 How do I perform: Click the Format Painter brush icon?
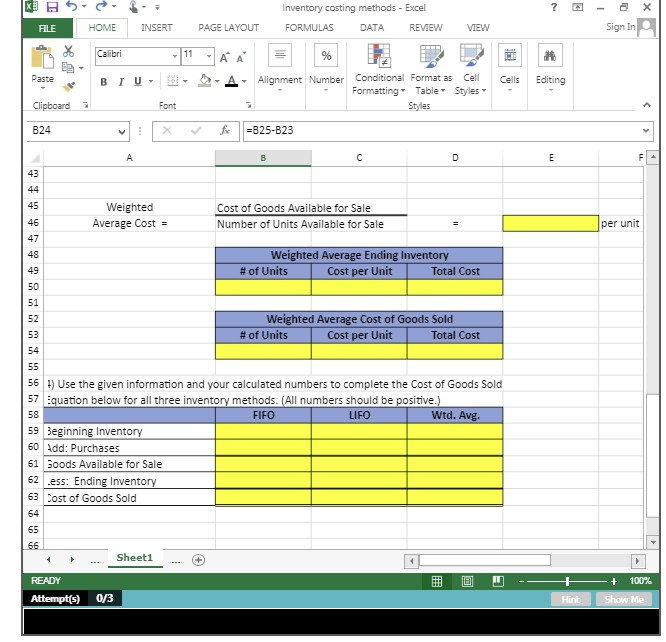point(68,86)
